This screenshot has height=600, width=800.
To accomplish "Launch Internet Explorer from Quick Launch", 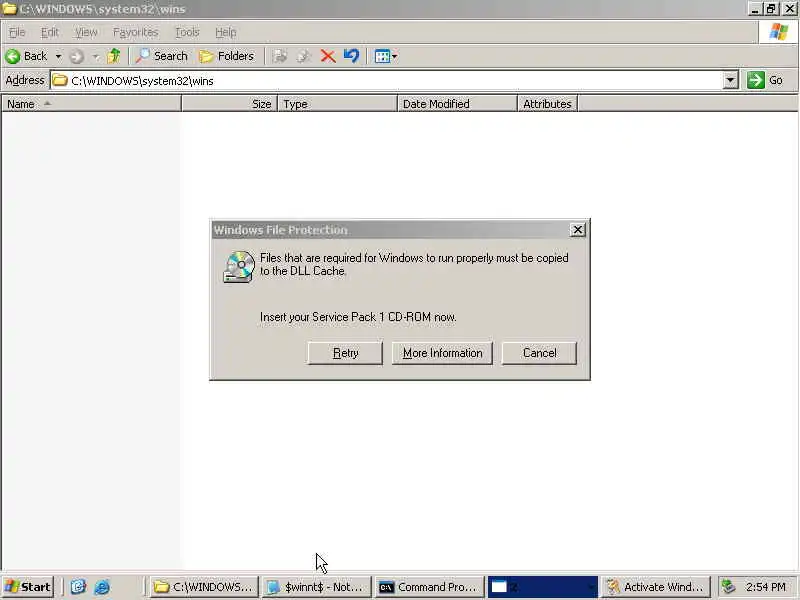I will (x=102, y=587).
